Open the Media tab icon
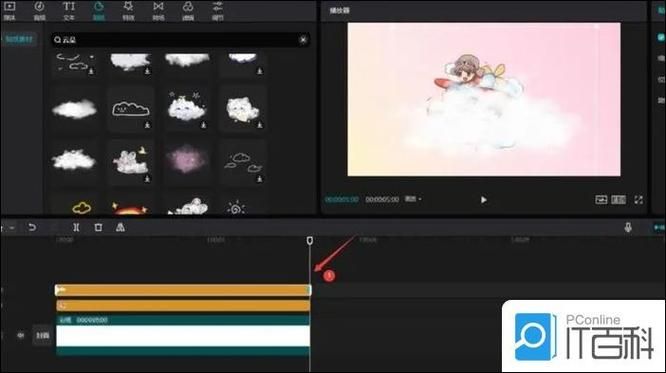The image size is (666, 373). pos(9,10)
